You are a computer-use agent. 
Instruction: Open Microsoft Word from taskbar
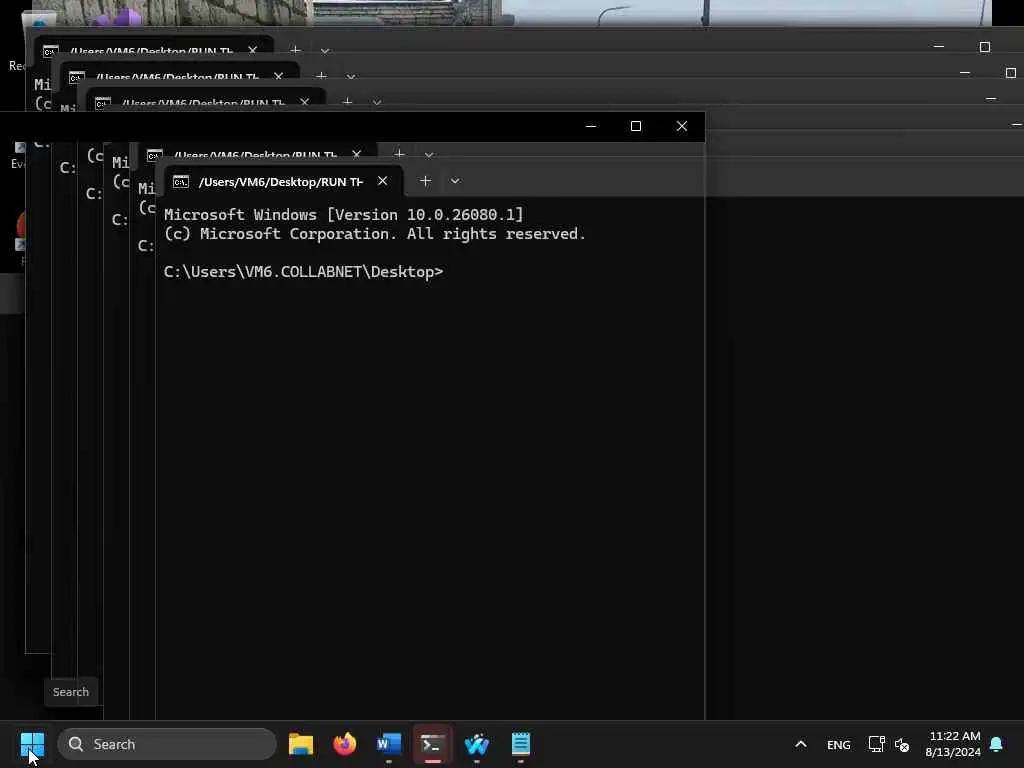pyautogui.click(x=389, y=744)
